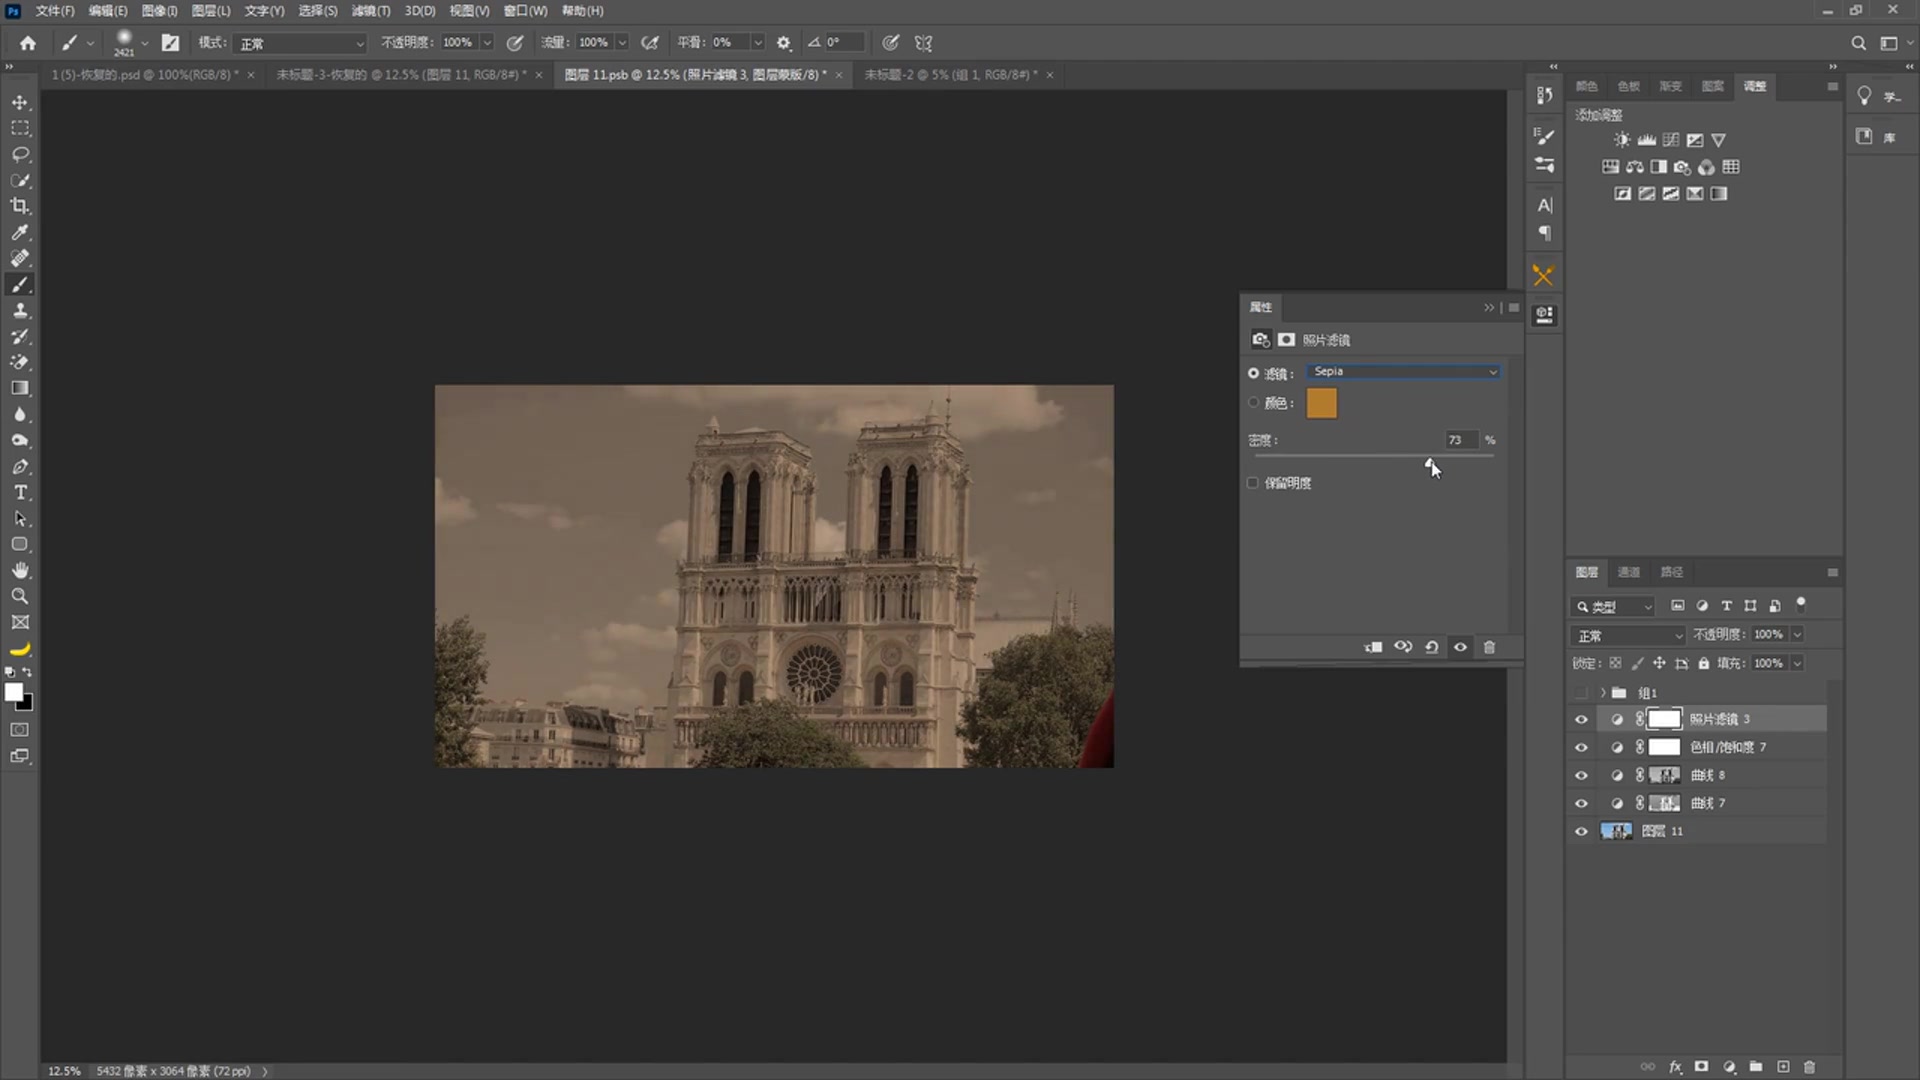Add layer style fx icon

tap(1676, 1067)
